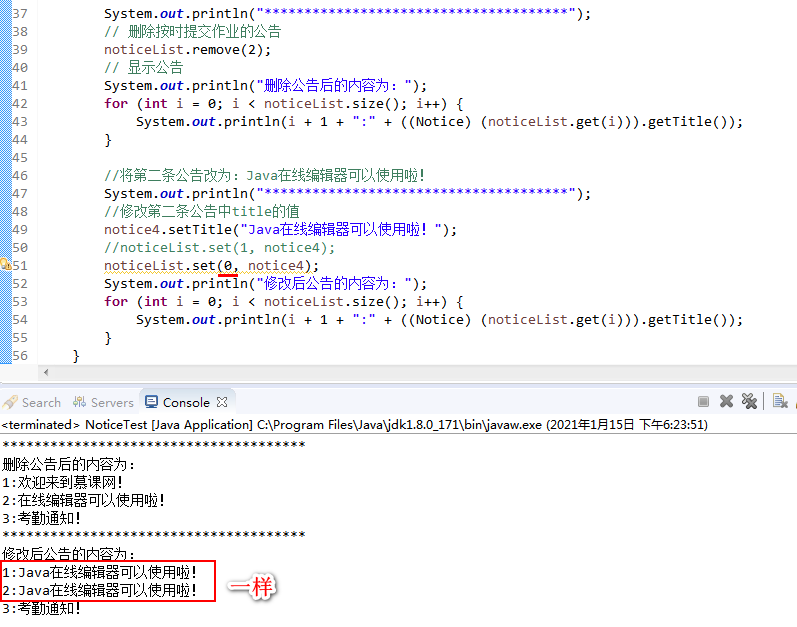Click first console line '3:考勤通知!'
This screenshot has width=797, height=627.
point(41,518)
